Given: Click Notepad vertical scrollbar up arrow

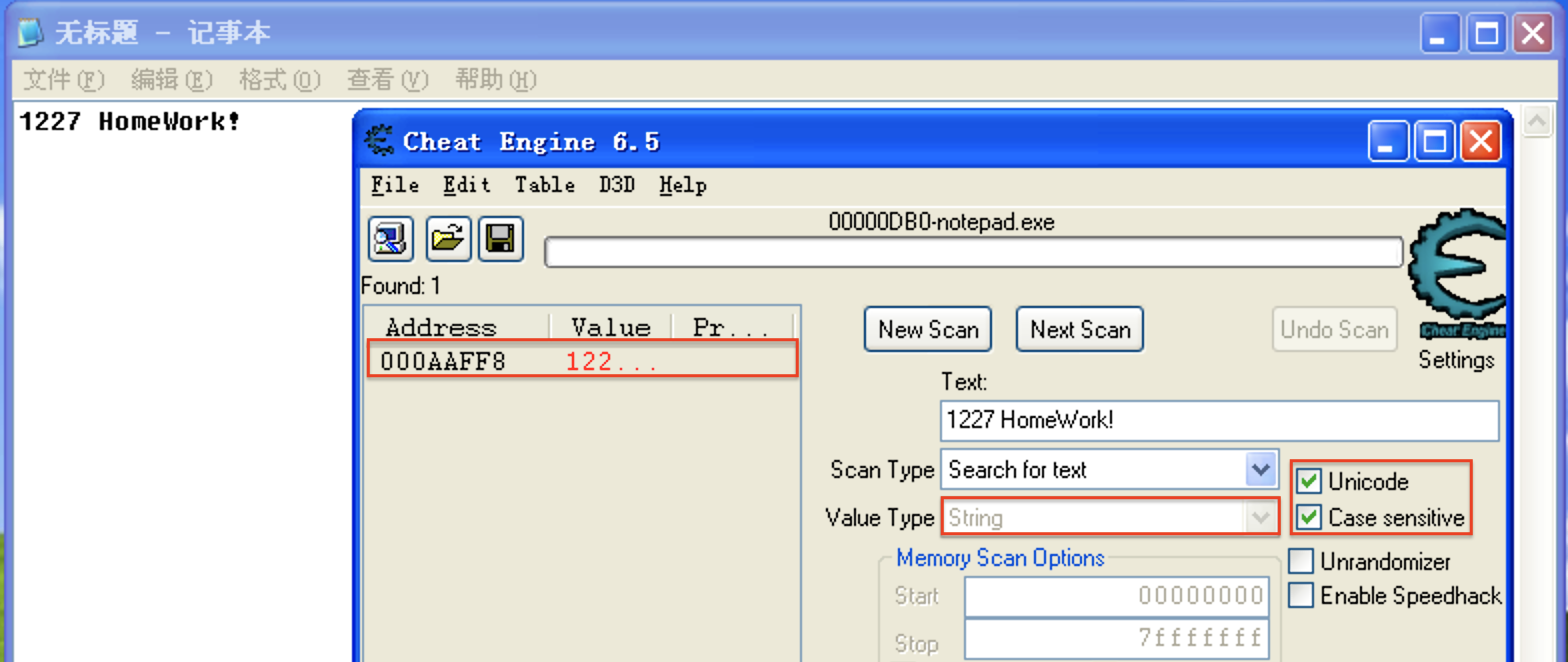Looking at the screenshot, I should tap(1536, 119).
